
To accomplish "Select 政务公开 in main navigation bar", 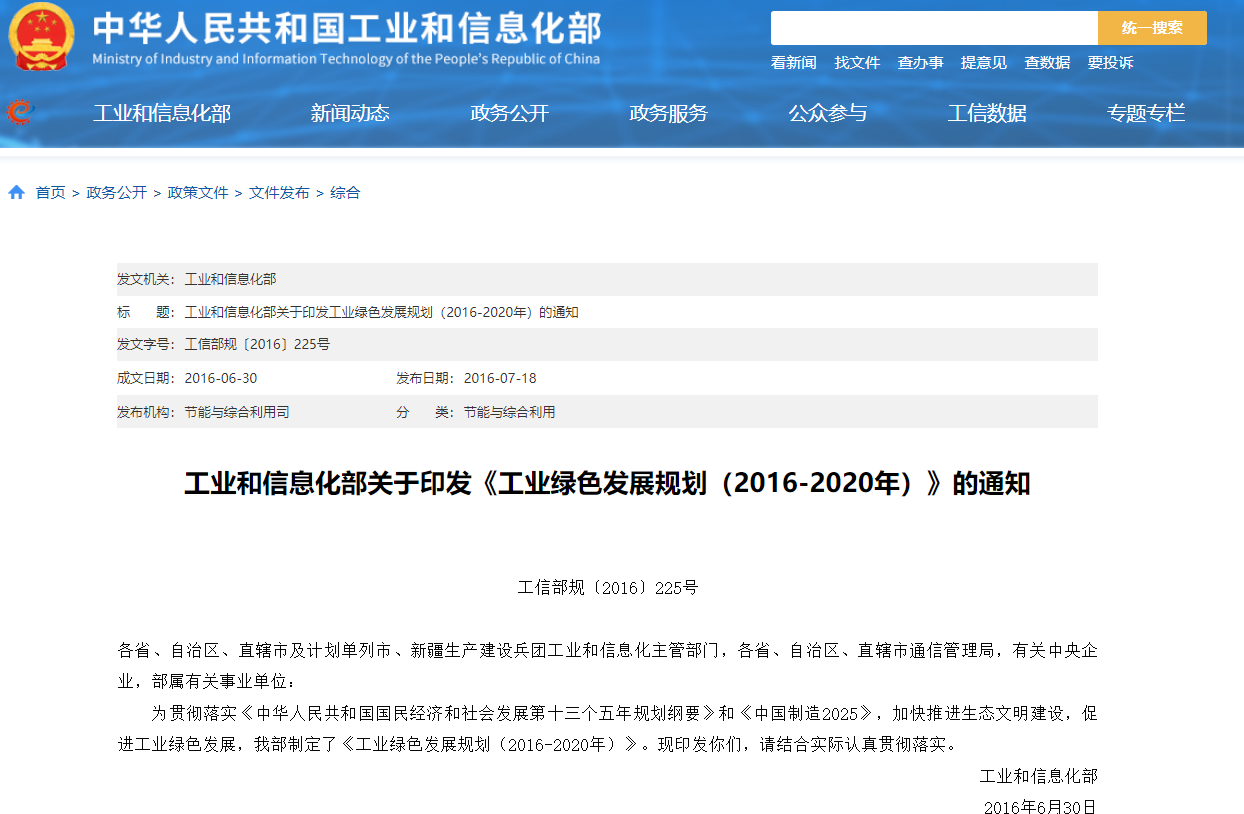I will [510, 113].
